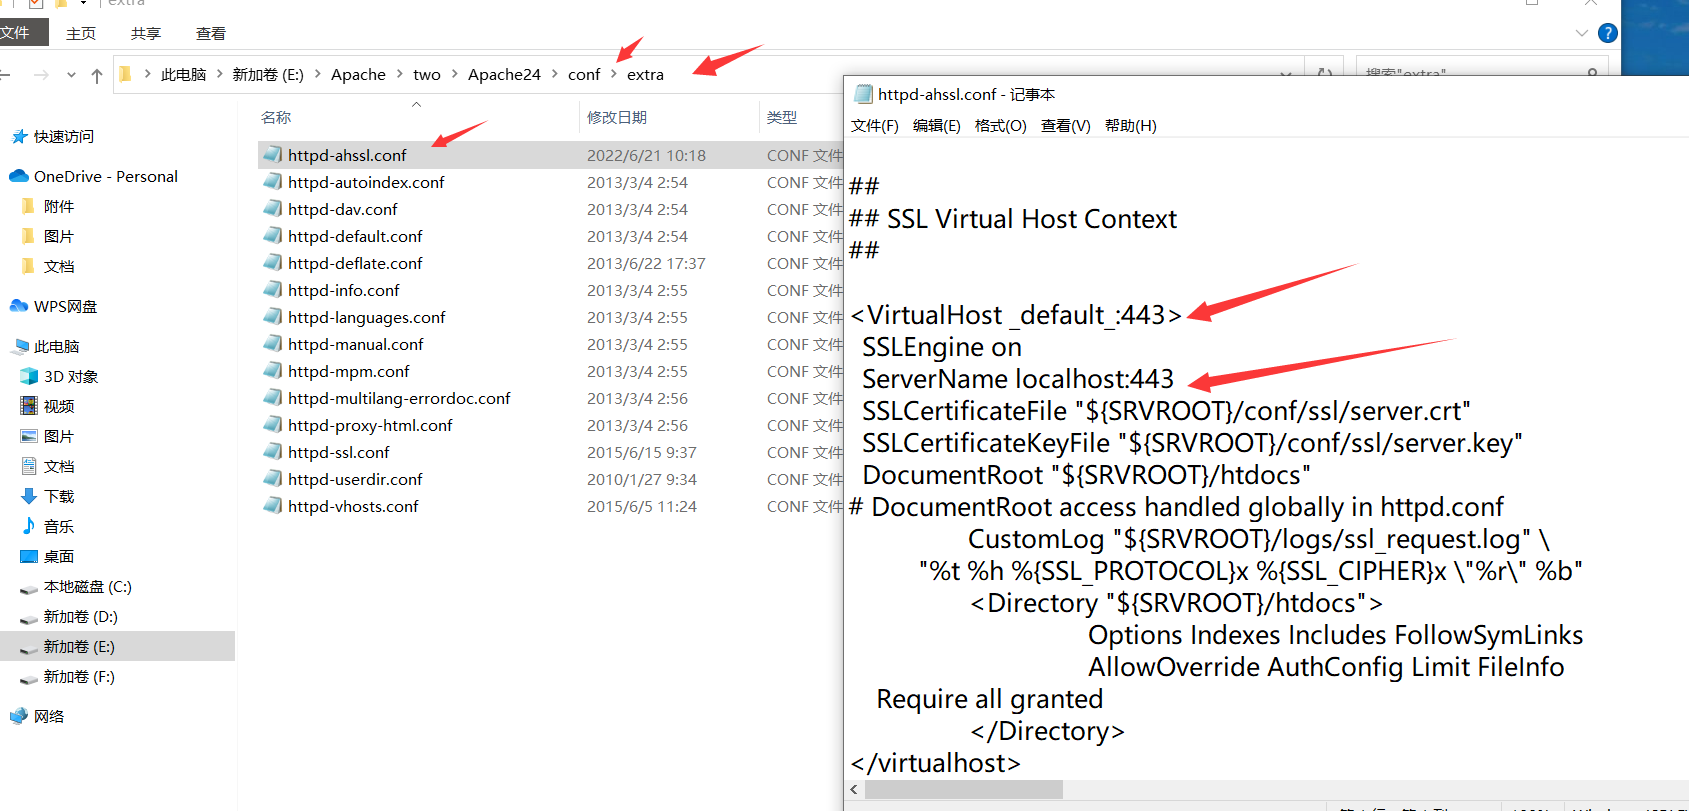
Task: Click the file icon of httpd-manual.conf
Action: [x=272, y=344]
